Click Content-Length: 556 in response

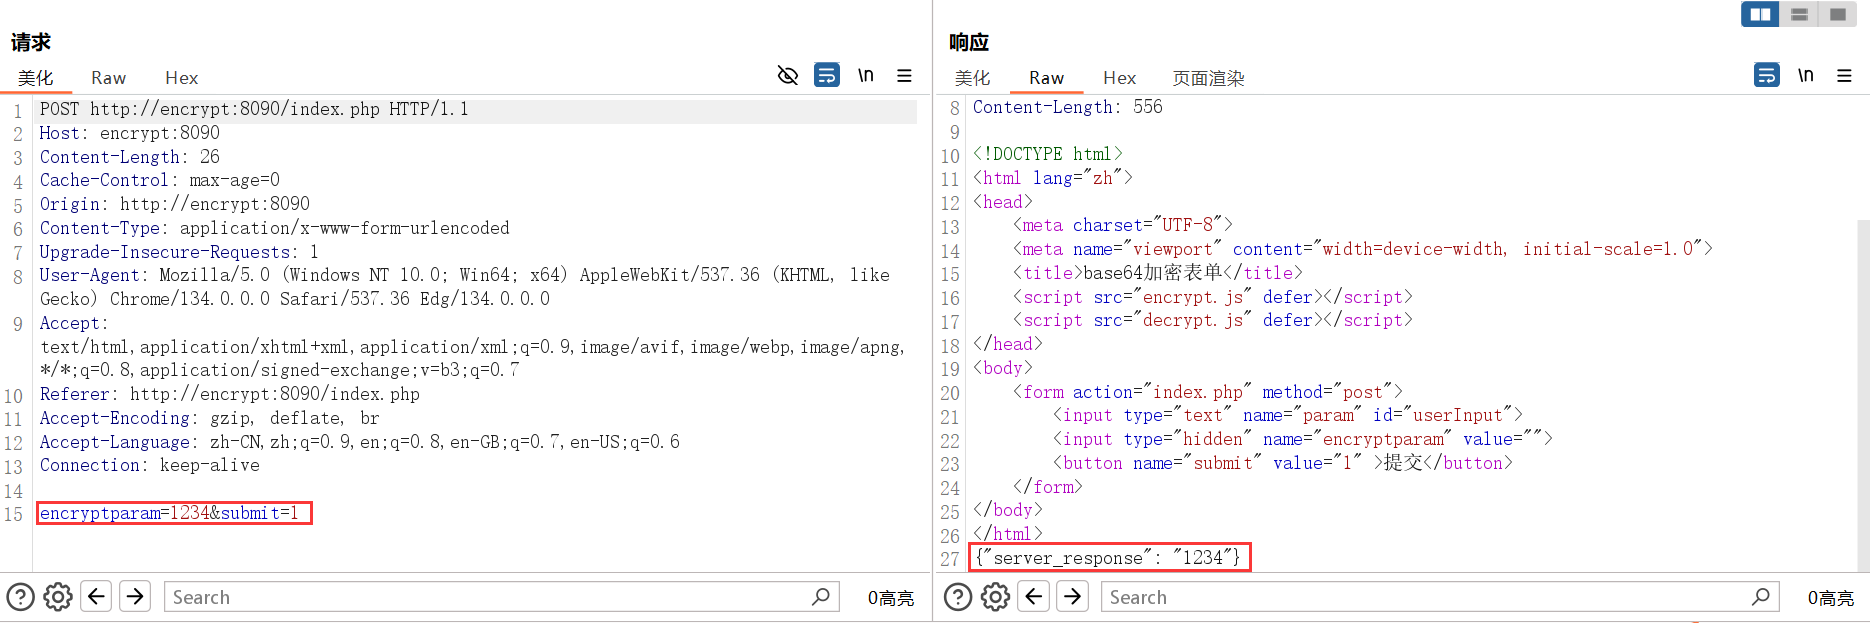click(x=1067, y=107)
